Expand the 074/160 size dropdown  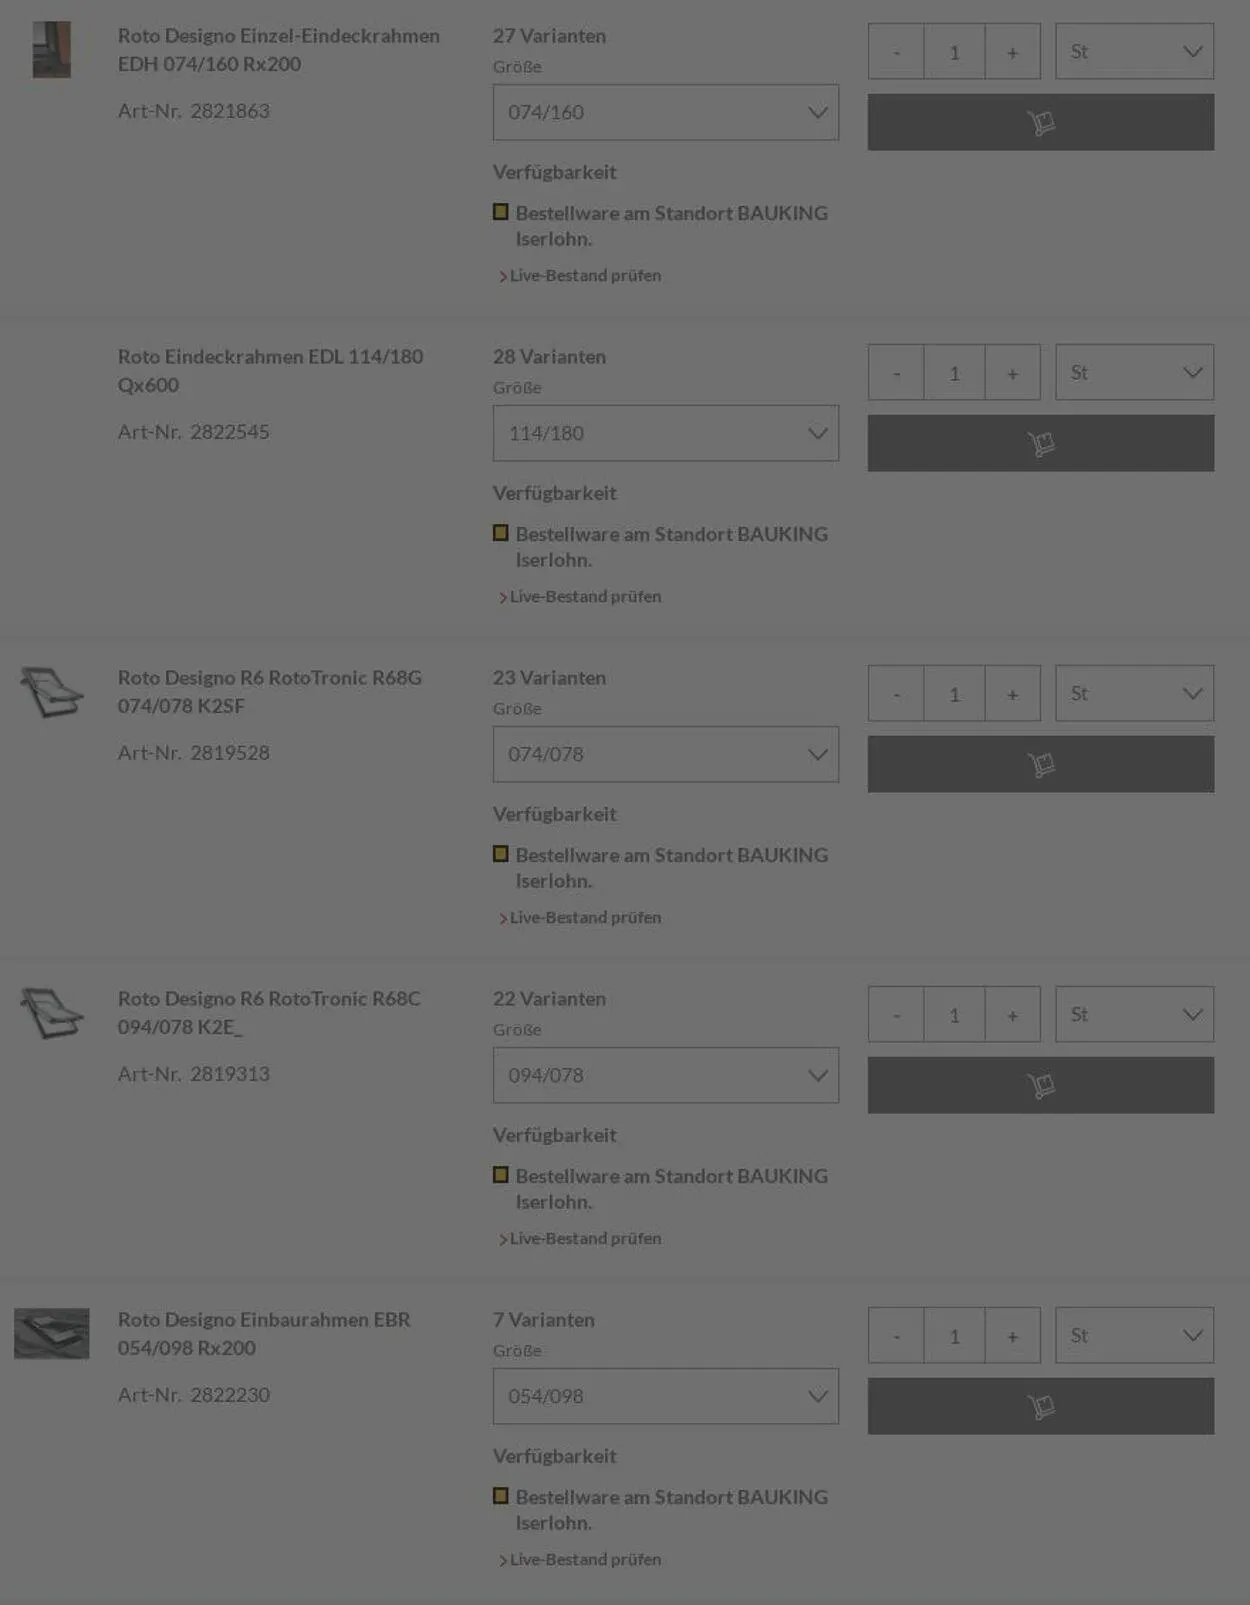[x=665, y=112]
